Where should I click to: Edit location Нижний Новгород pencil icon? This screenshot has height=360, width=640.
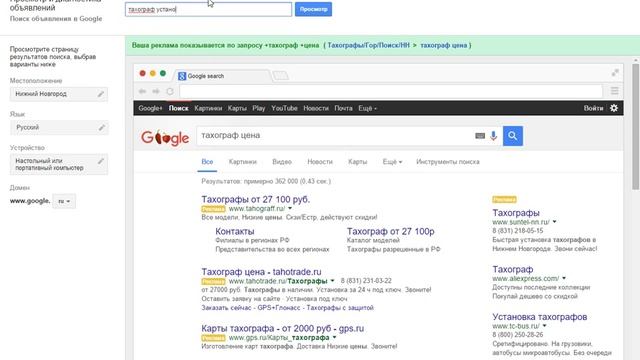point(101,94)
